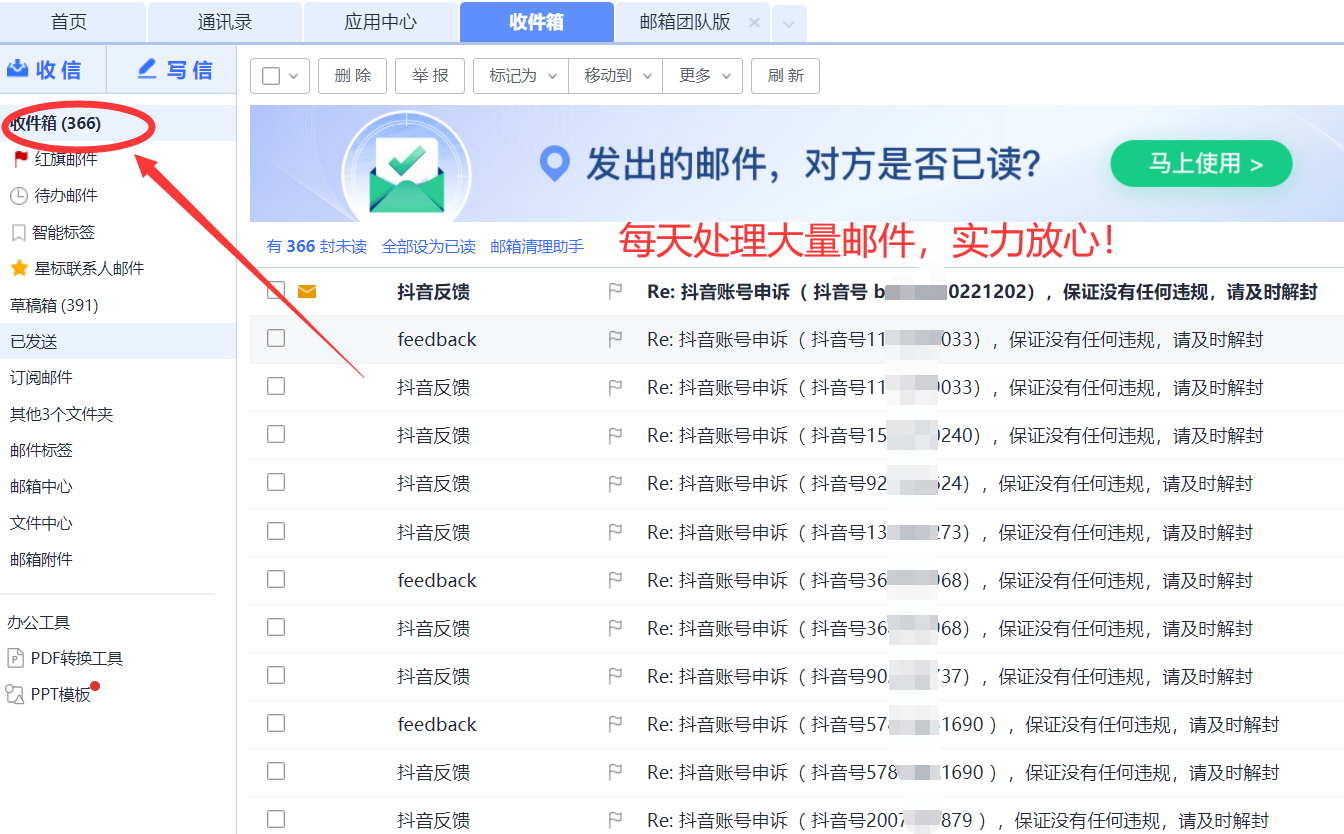The height and width of the screenshot is (834, 1344).
Task: Flag the feedback email with 抖音号36
Action: pyautogui.click(x=615, y=580)
